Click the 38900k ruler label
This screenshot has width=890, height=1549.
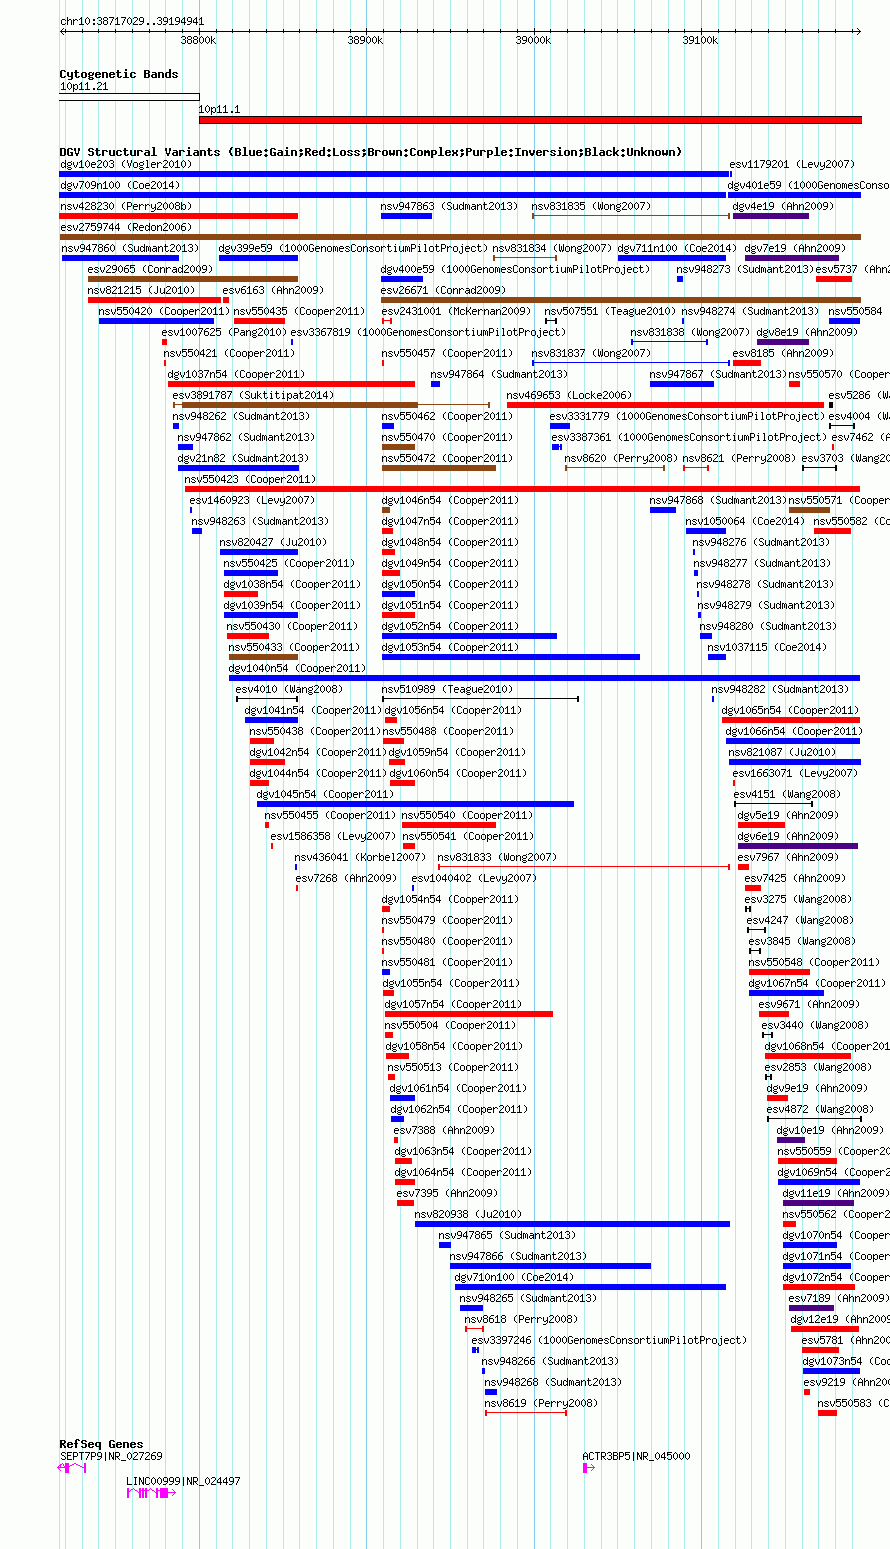[x=365, y=40]
